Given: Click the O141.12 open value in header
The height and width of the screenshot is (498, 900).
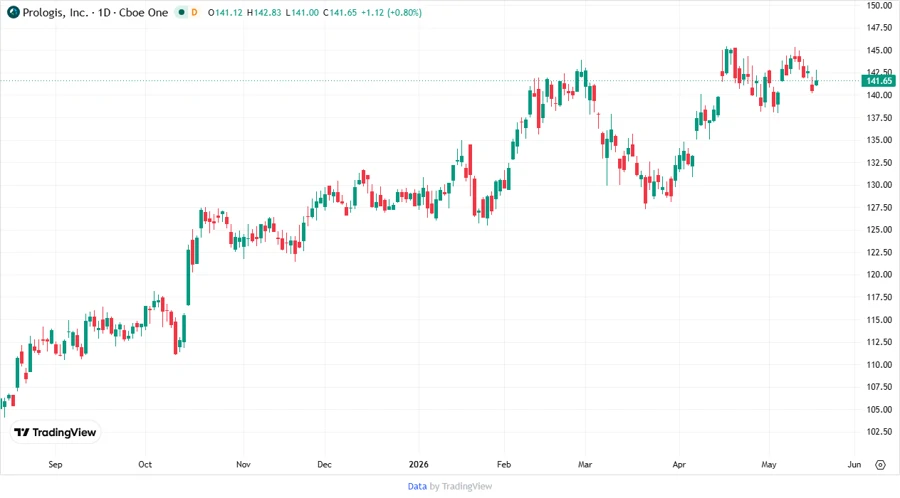Looking at the screenshot, I should coord(225,12).
